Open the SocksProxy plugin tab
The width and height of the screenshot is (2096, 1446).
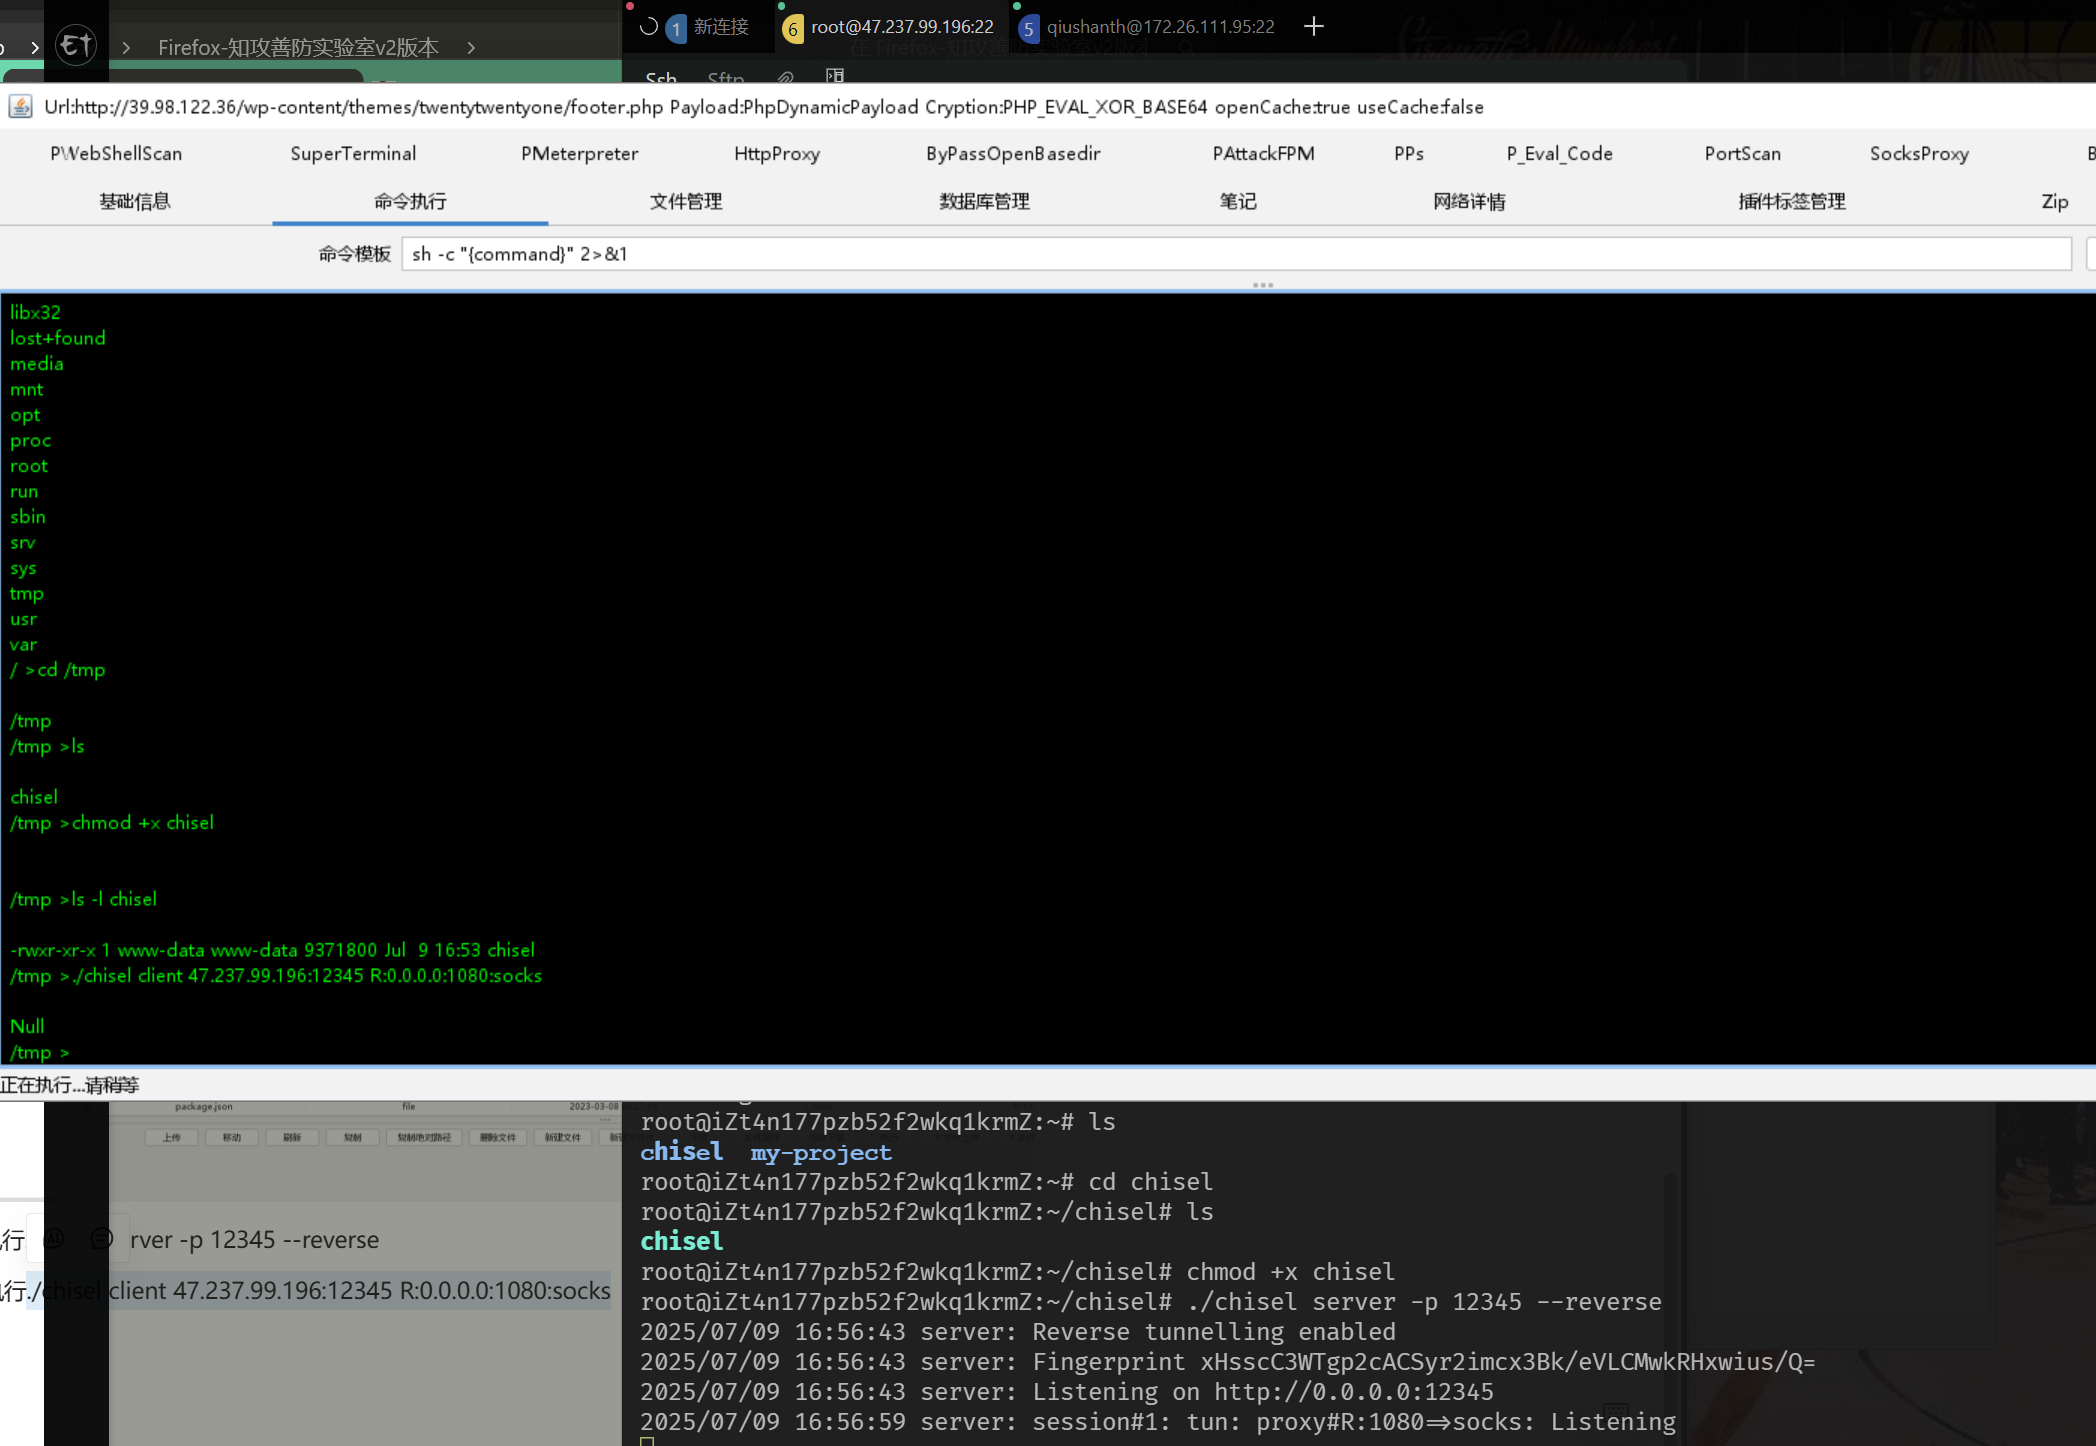1918,153
